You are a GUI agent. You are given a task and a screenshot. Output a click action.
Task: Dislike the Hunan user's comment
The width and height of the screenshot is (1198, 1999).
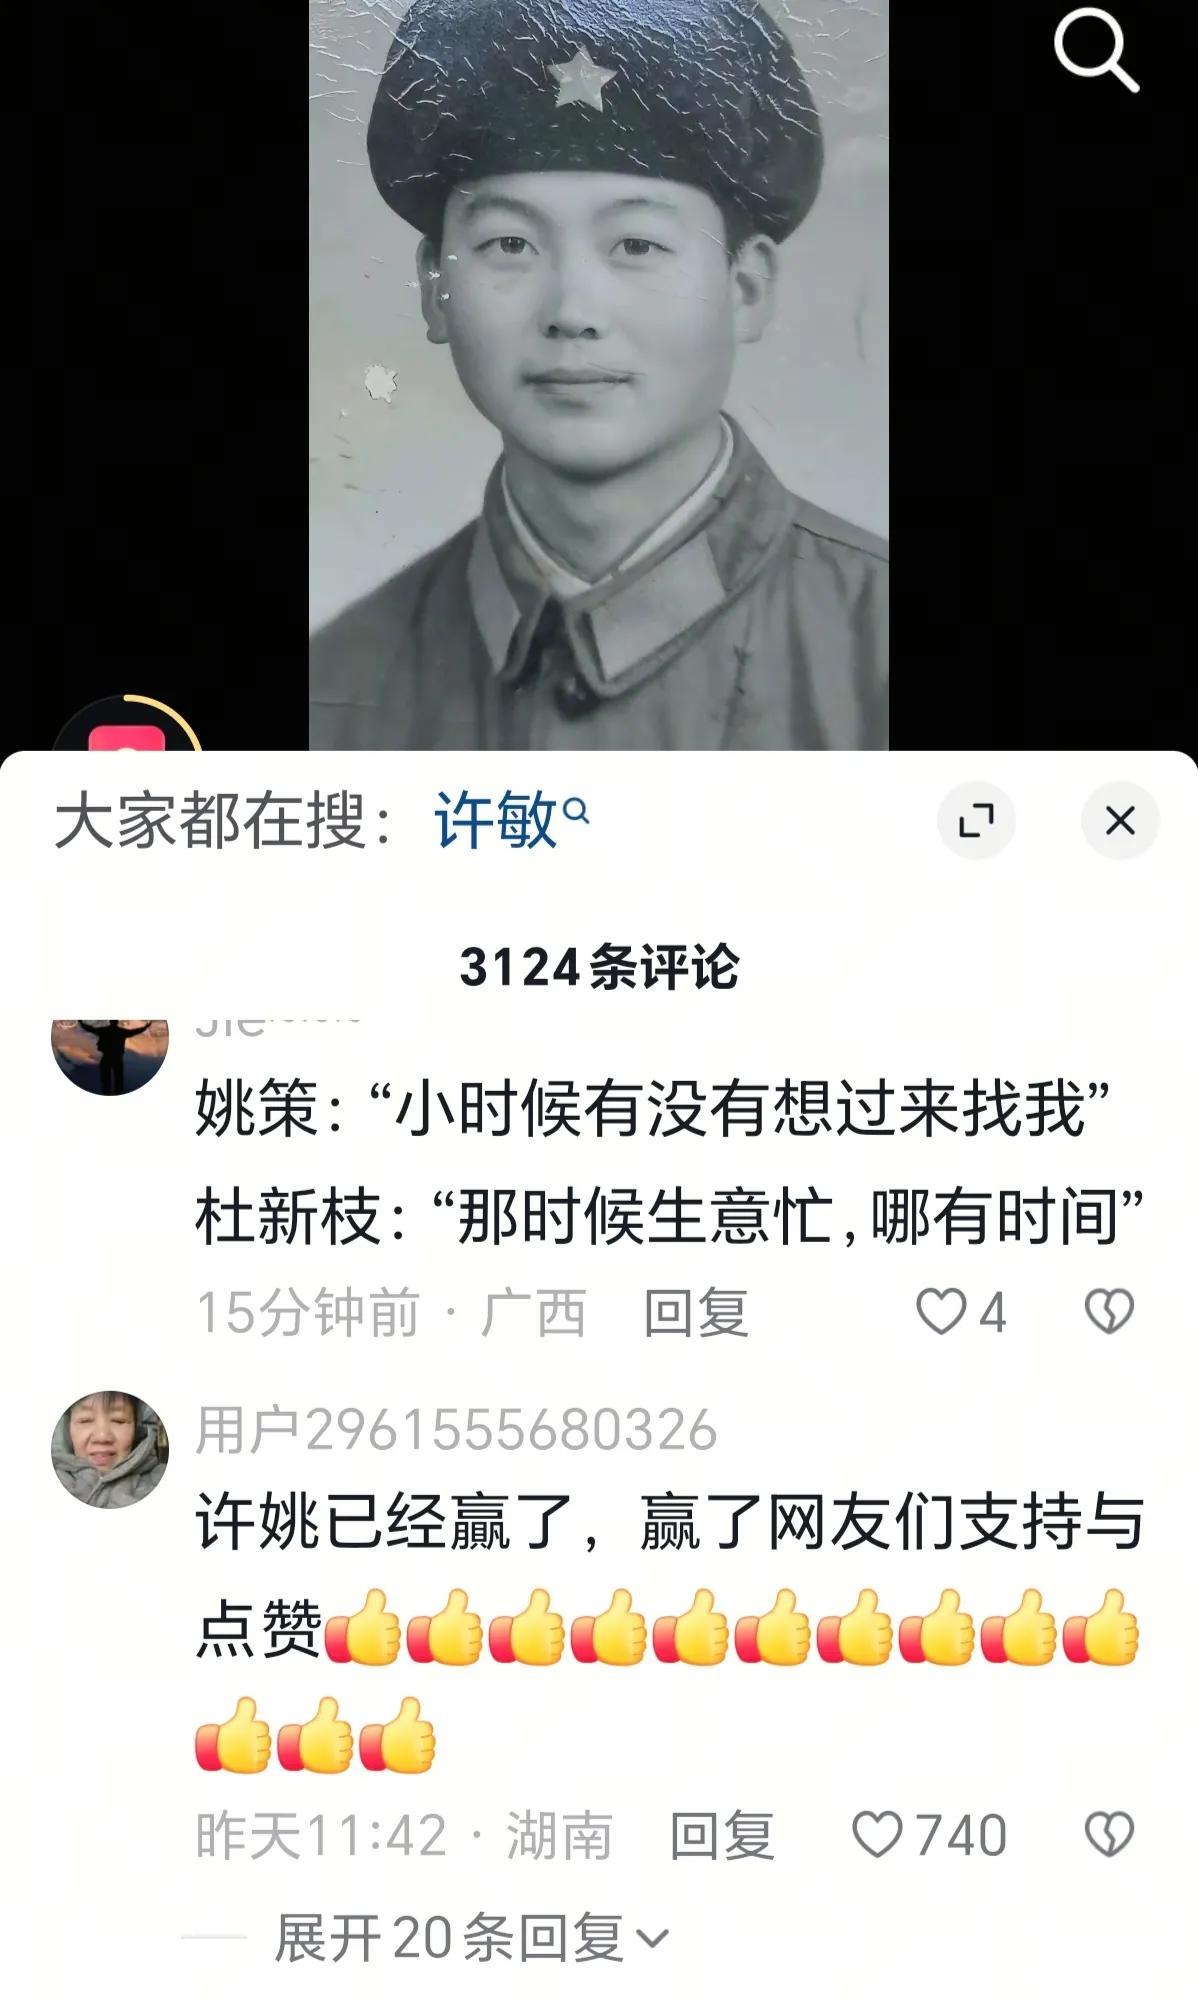point(1109,1835)
